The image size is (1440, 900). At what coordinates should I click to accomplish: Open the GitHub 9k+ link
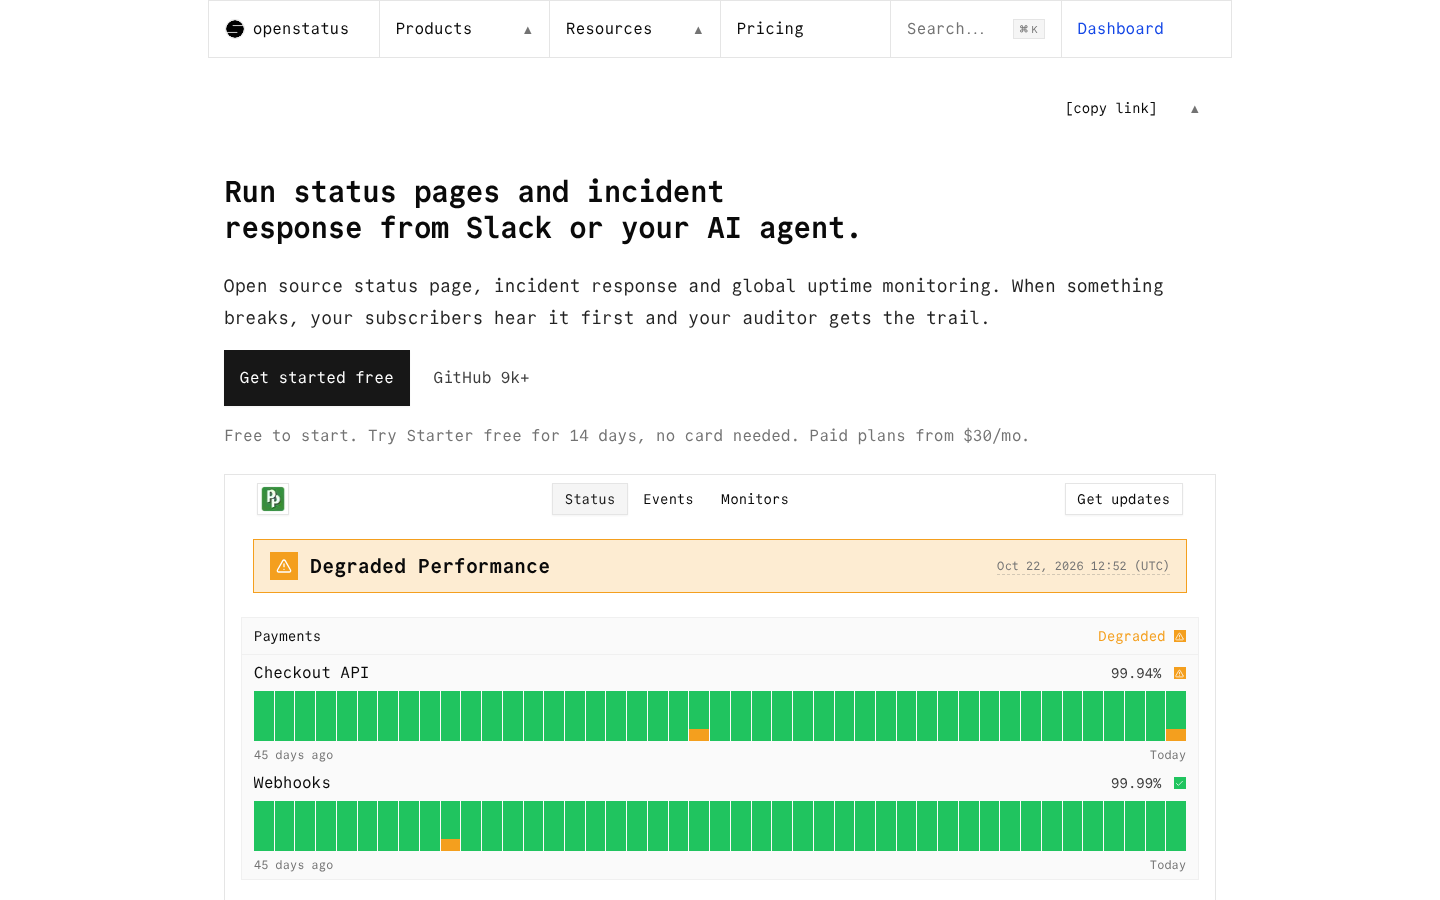481,378
